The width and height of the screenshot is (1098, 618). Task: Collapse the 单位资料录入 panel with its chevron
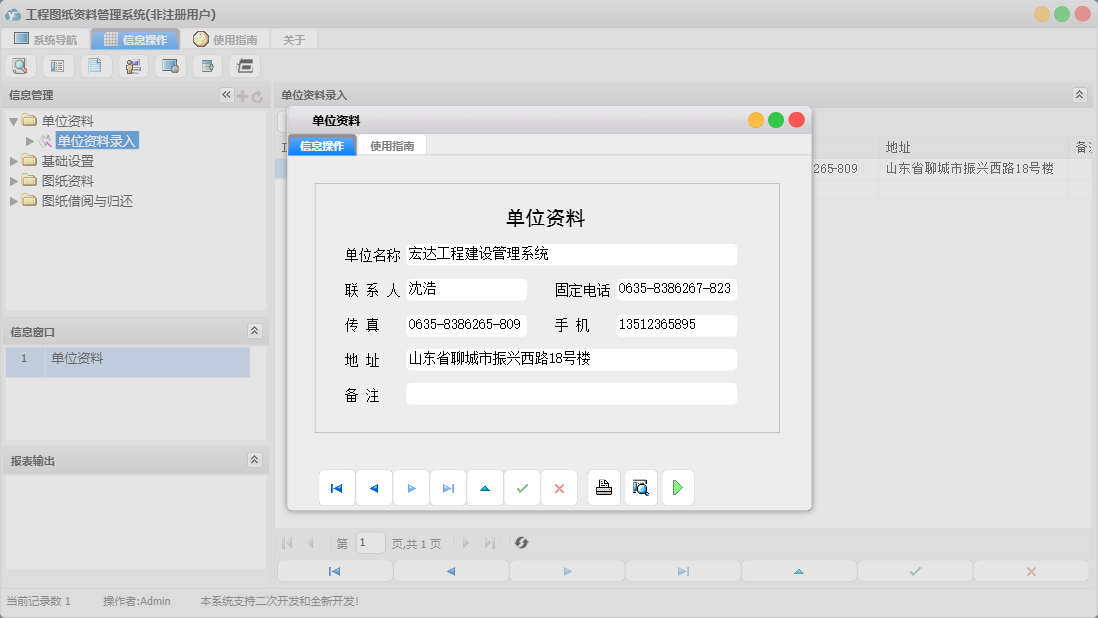click(1078, 95)
